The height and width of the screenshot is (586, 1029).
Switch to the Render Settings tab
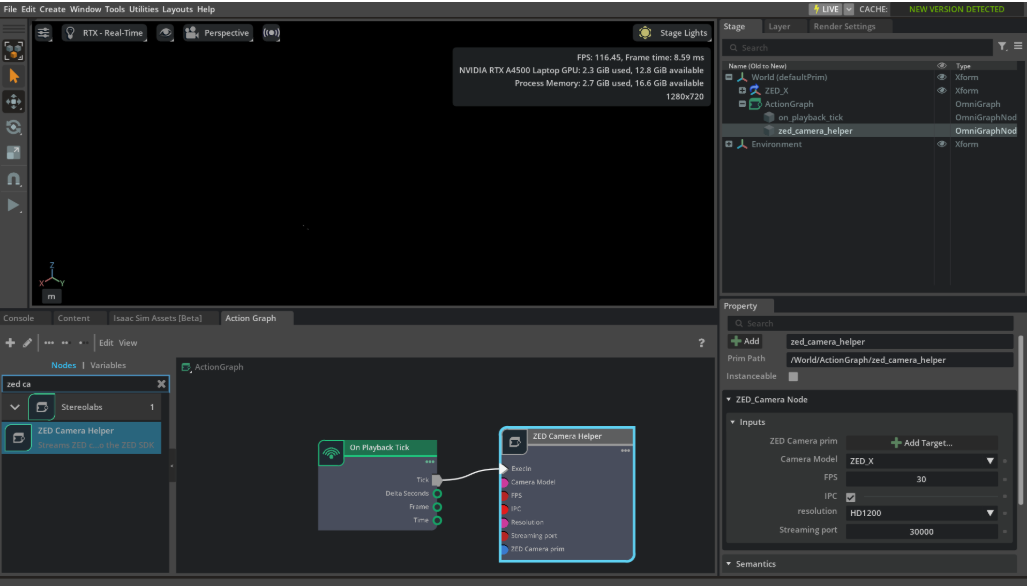click(844, 27)
